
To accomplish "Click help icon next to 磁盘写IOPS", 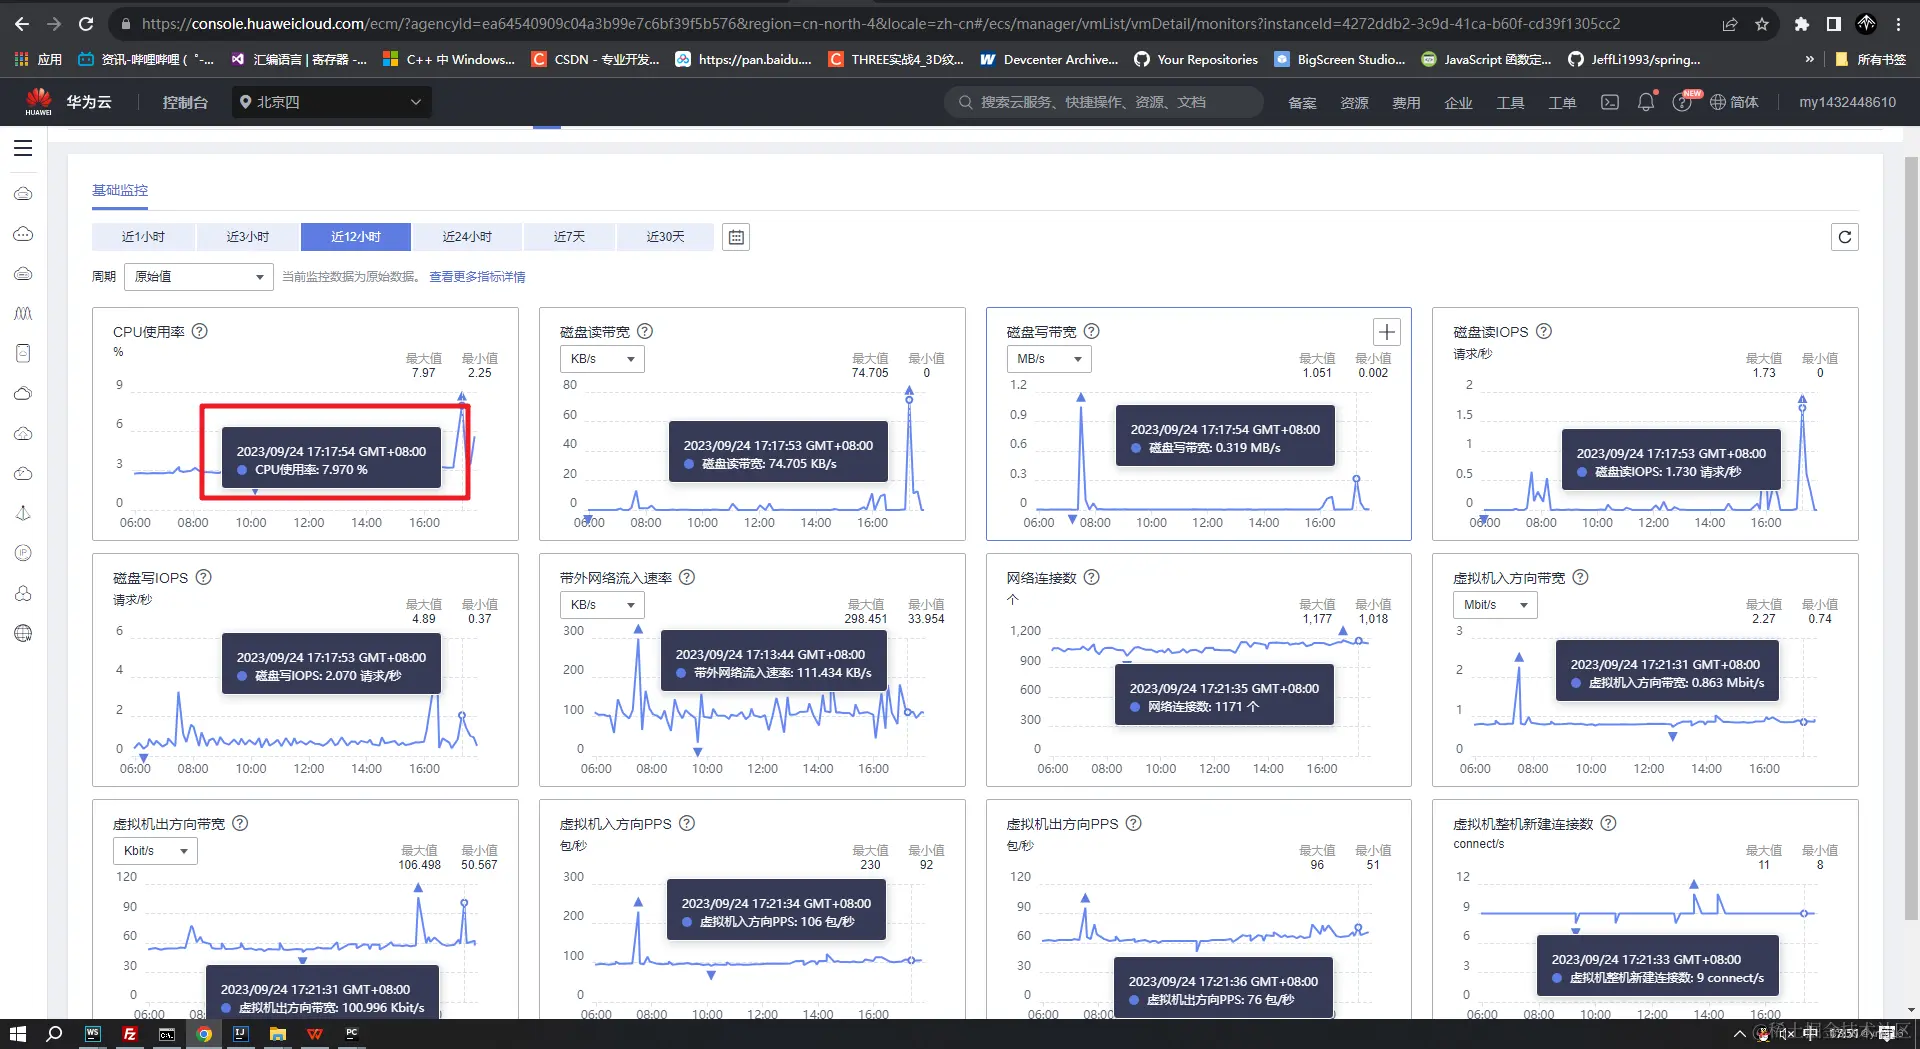I will [204, 577].
